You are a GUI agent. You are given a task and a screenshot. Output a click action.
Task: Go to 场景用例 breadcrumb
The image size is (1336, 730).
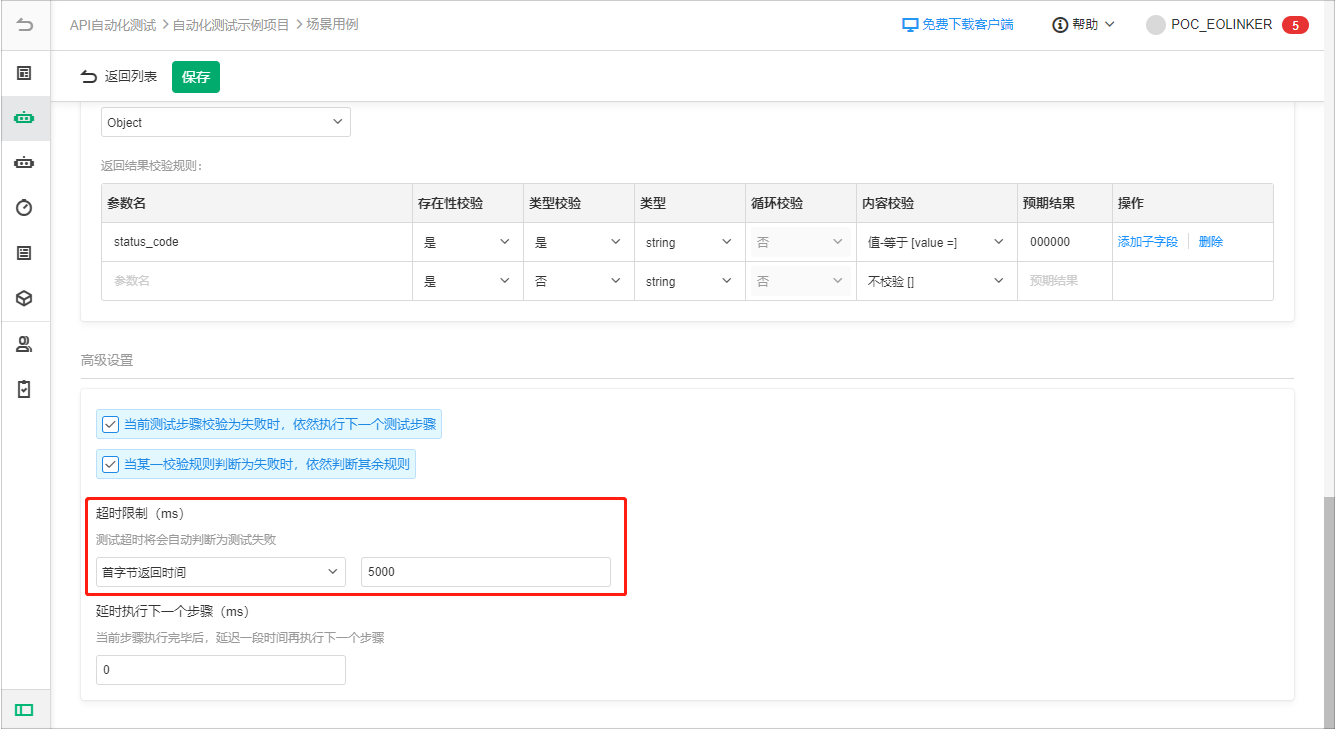[332, 24]
